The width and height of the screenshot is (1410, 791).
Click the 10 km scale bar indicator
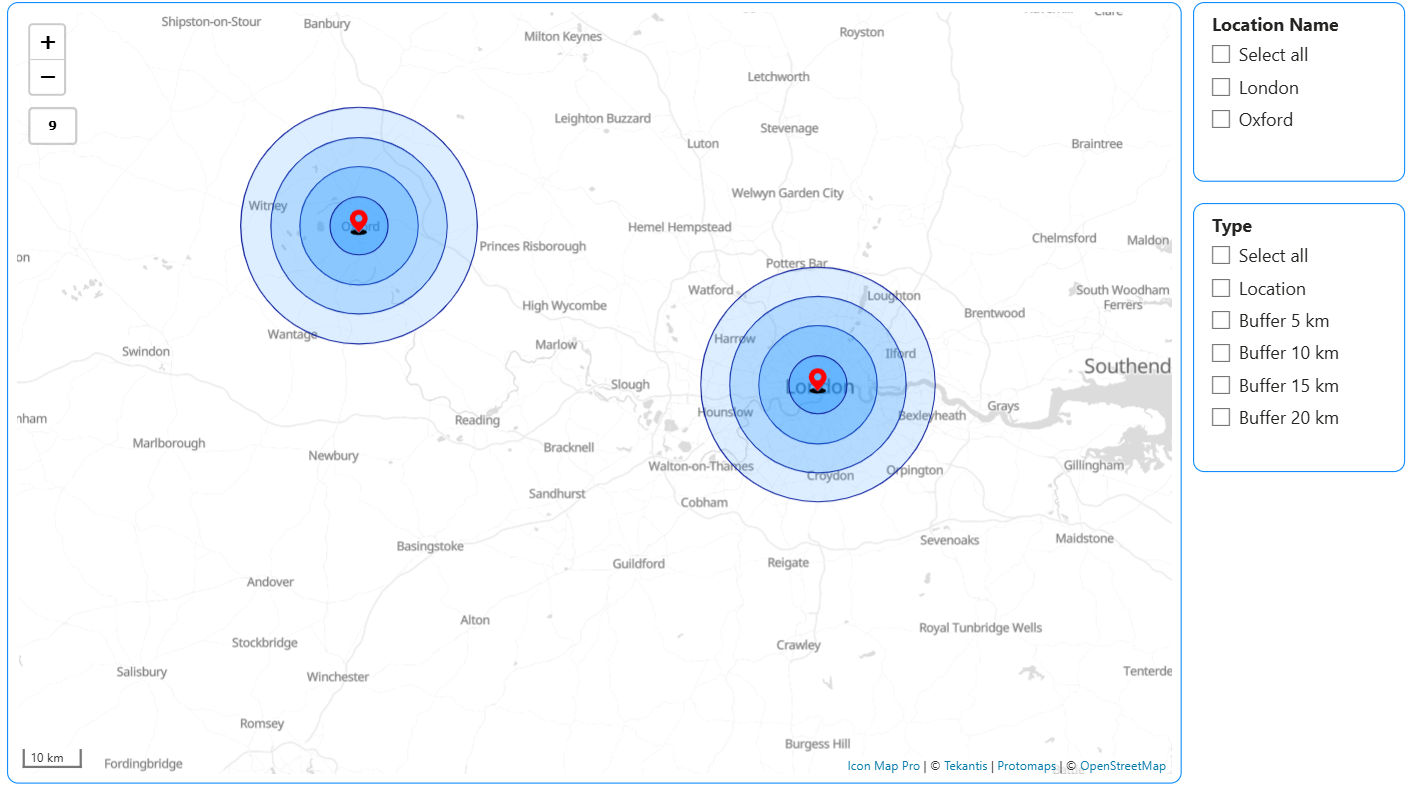[x=50, y=757]
